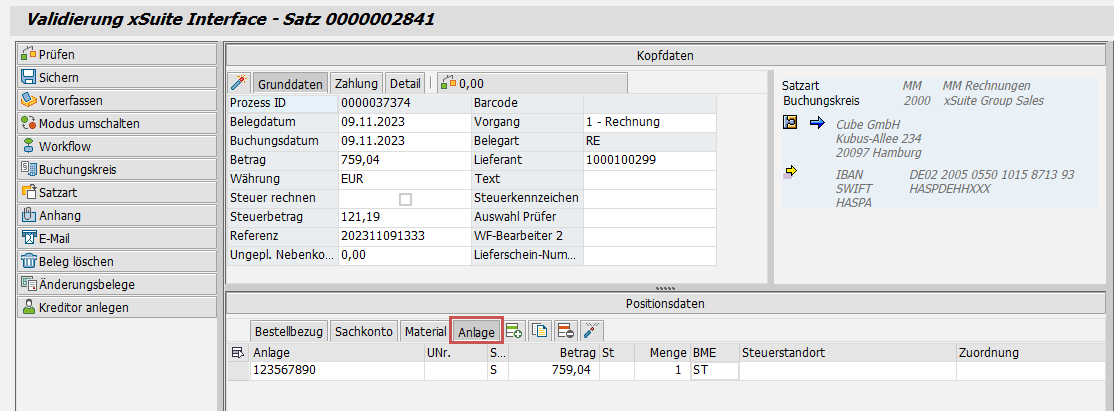Screen dimensions: 1114x411
Task: Click the Prozess ID value 0000037374
Action: (x=405, y=102)
